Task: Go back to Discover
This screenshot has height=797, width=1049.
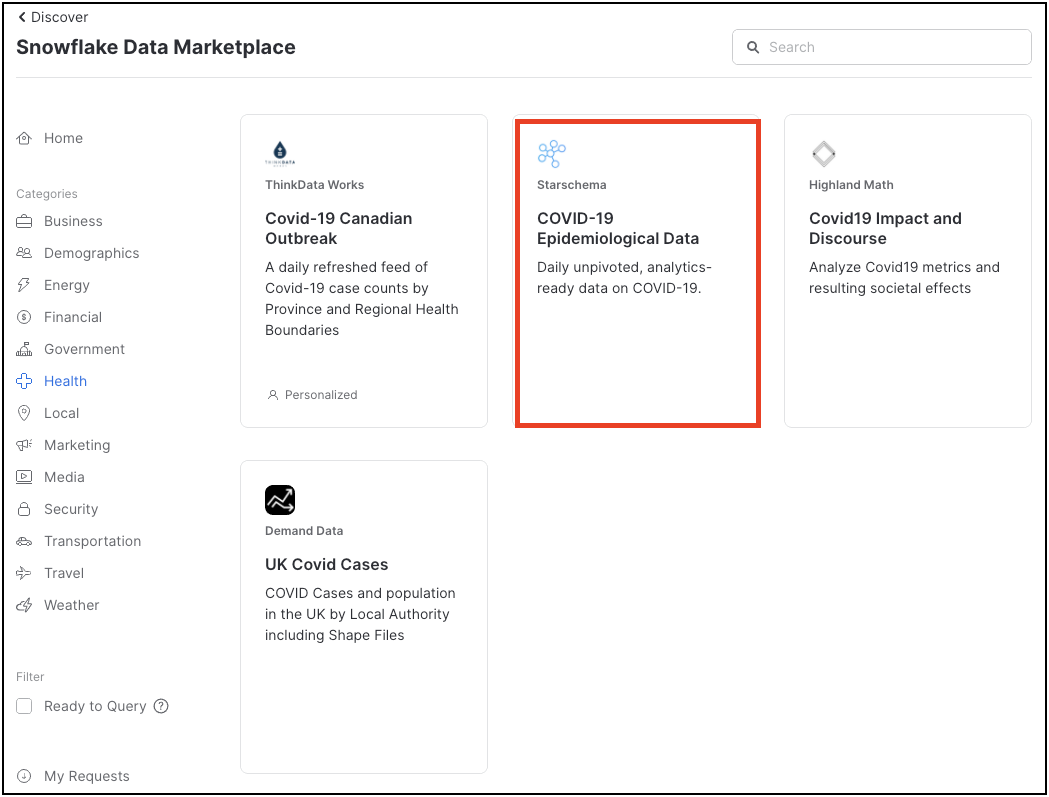Action: (53, 17)
